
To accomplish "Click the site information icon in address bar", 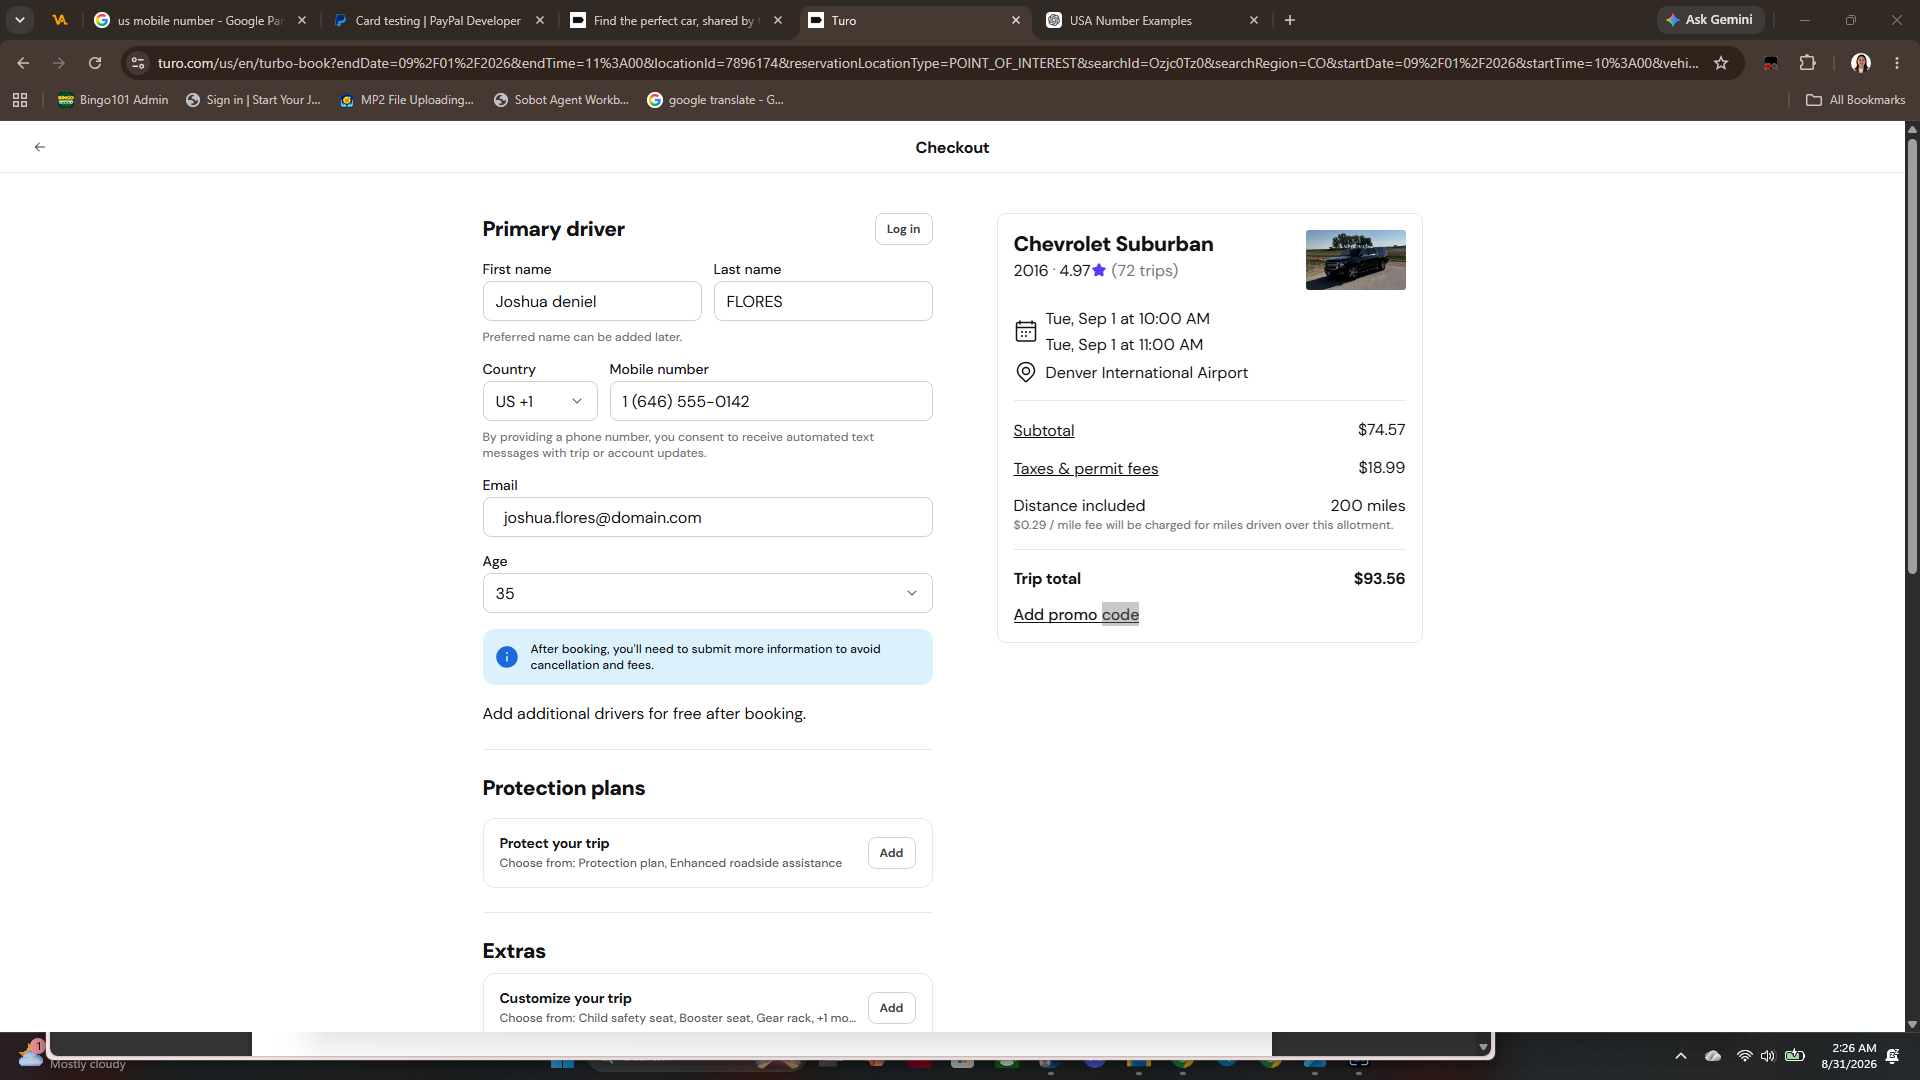I will pos(138,63).
